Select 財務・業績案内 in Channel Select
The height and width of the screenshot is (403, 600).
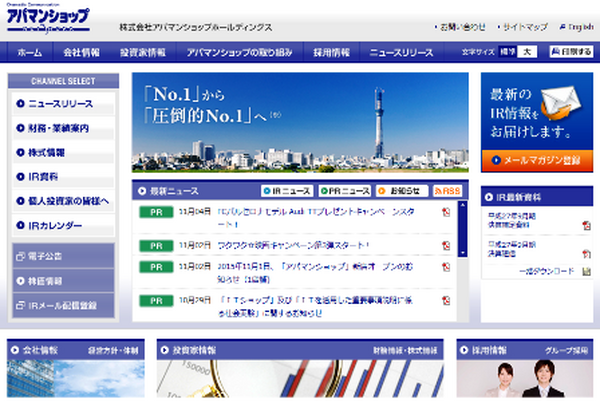(63, 128)
